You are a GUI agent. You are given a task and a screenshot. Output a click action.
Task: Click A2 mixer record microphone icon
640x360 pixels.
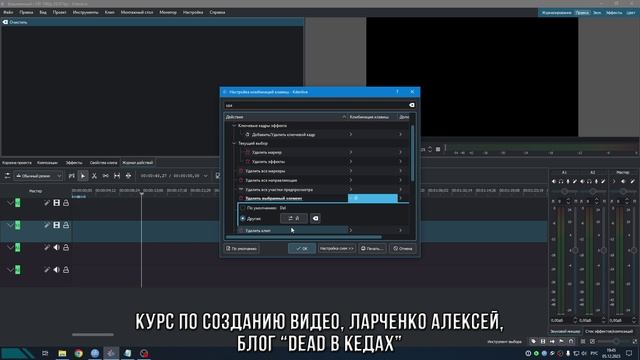coord(596,181)
